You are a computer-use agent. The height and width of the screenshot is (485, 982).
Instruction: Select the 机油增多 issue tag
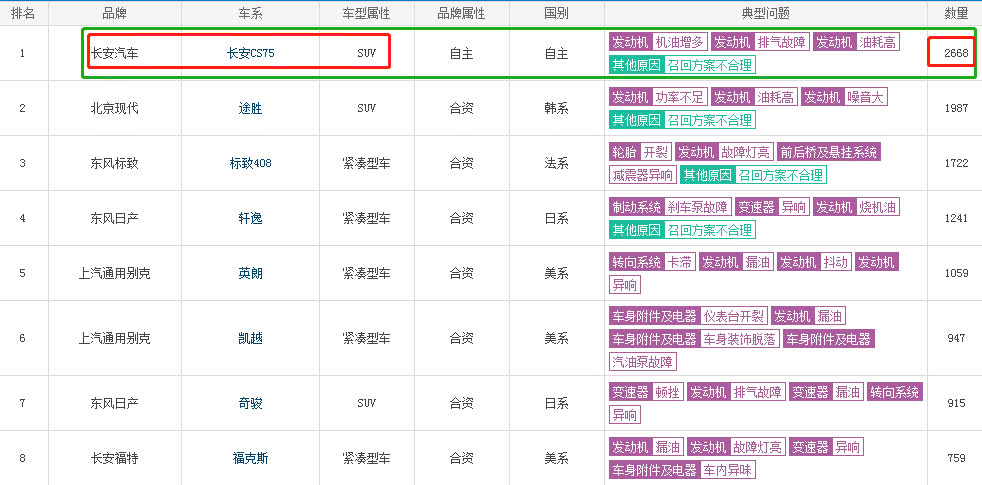coord(680,42)
